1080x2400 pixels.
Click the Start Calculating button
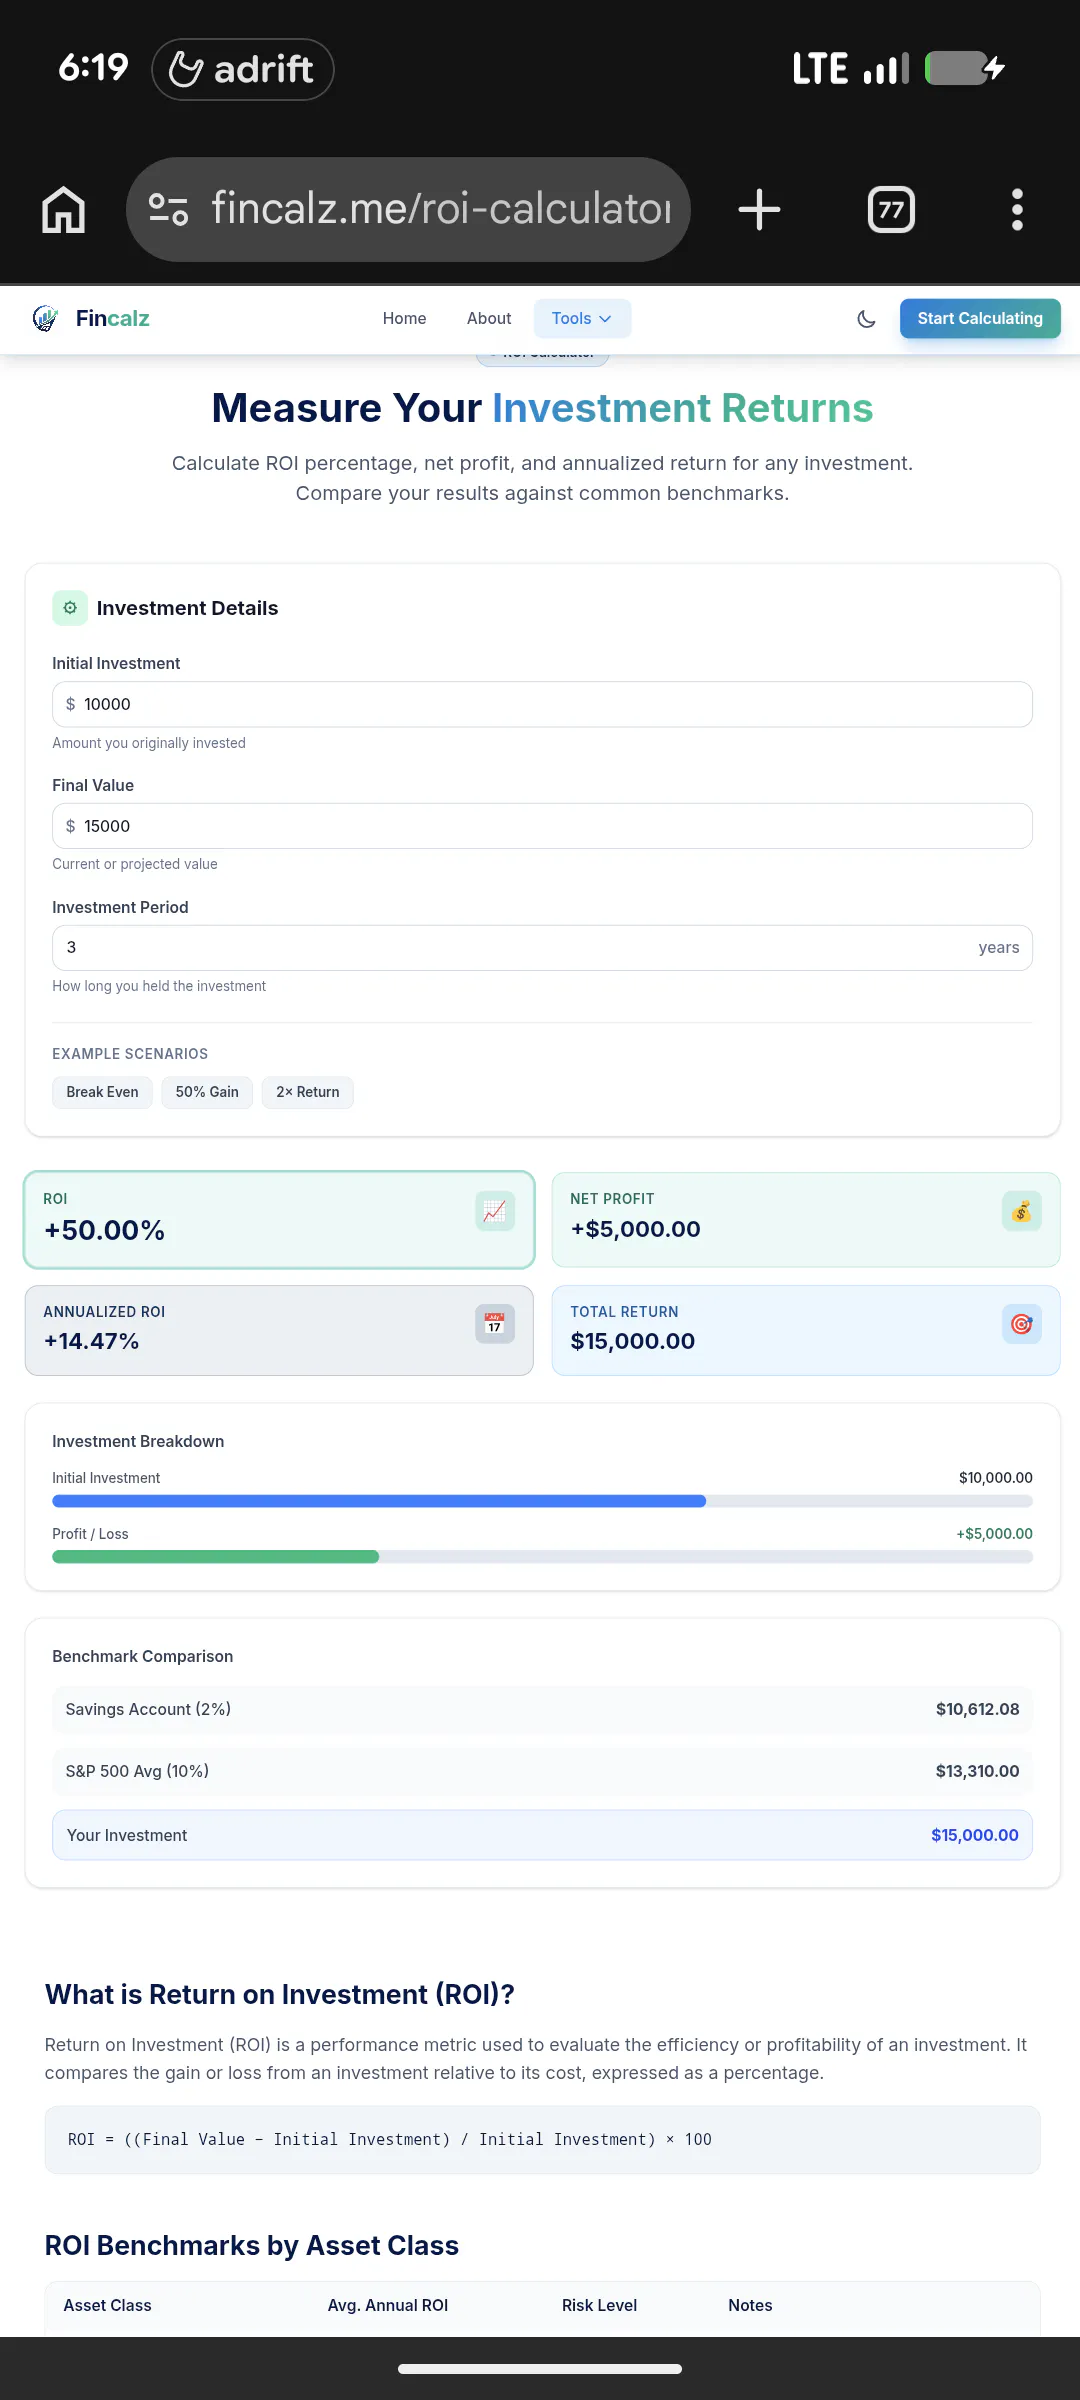tap(980, 318)
